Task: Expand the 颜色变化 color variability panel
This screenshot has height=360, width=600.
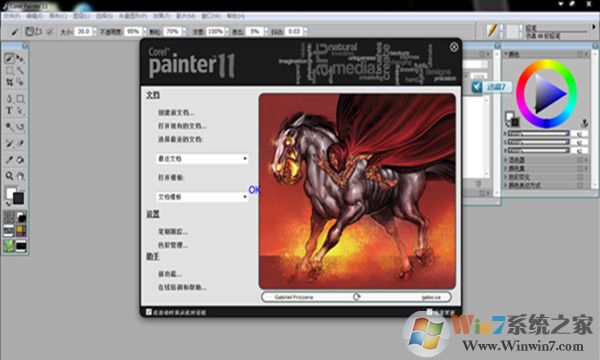Action: pyautogui.click(x=505, y=177)
